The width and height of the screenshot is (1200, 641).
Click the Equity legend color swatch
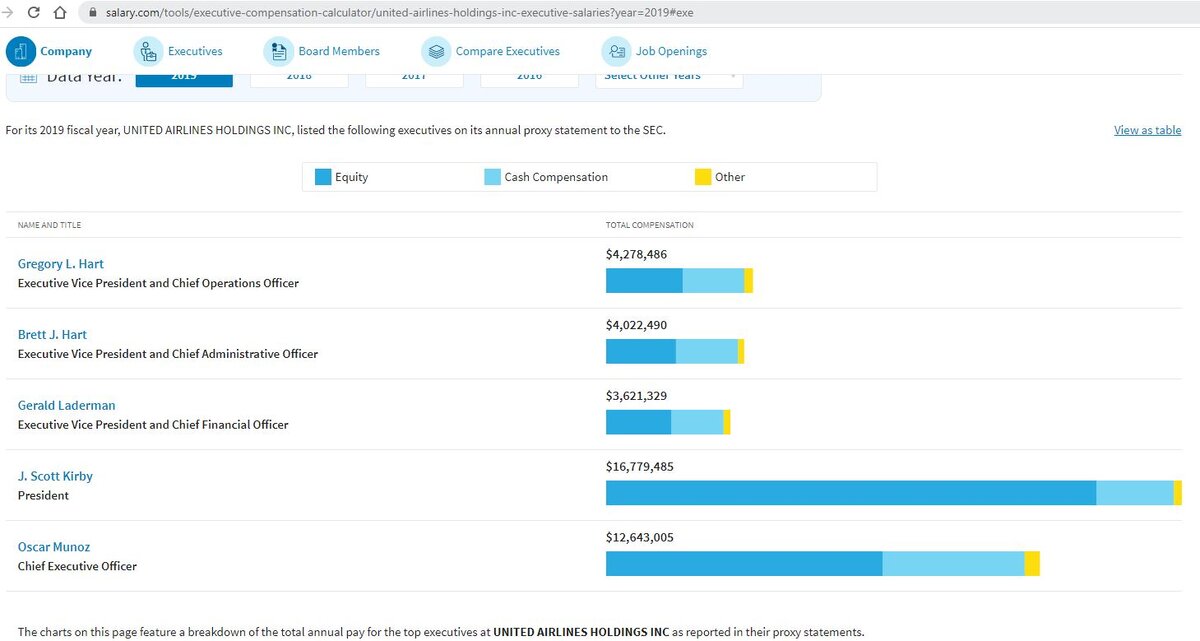click(323, 177)
